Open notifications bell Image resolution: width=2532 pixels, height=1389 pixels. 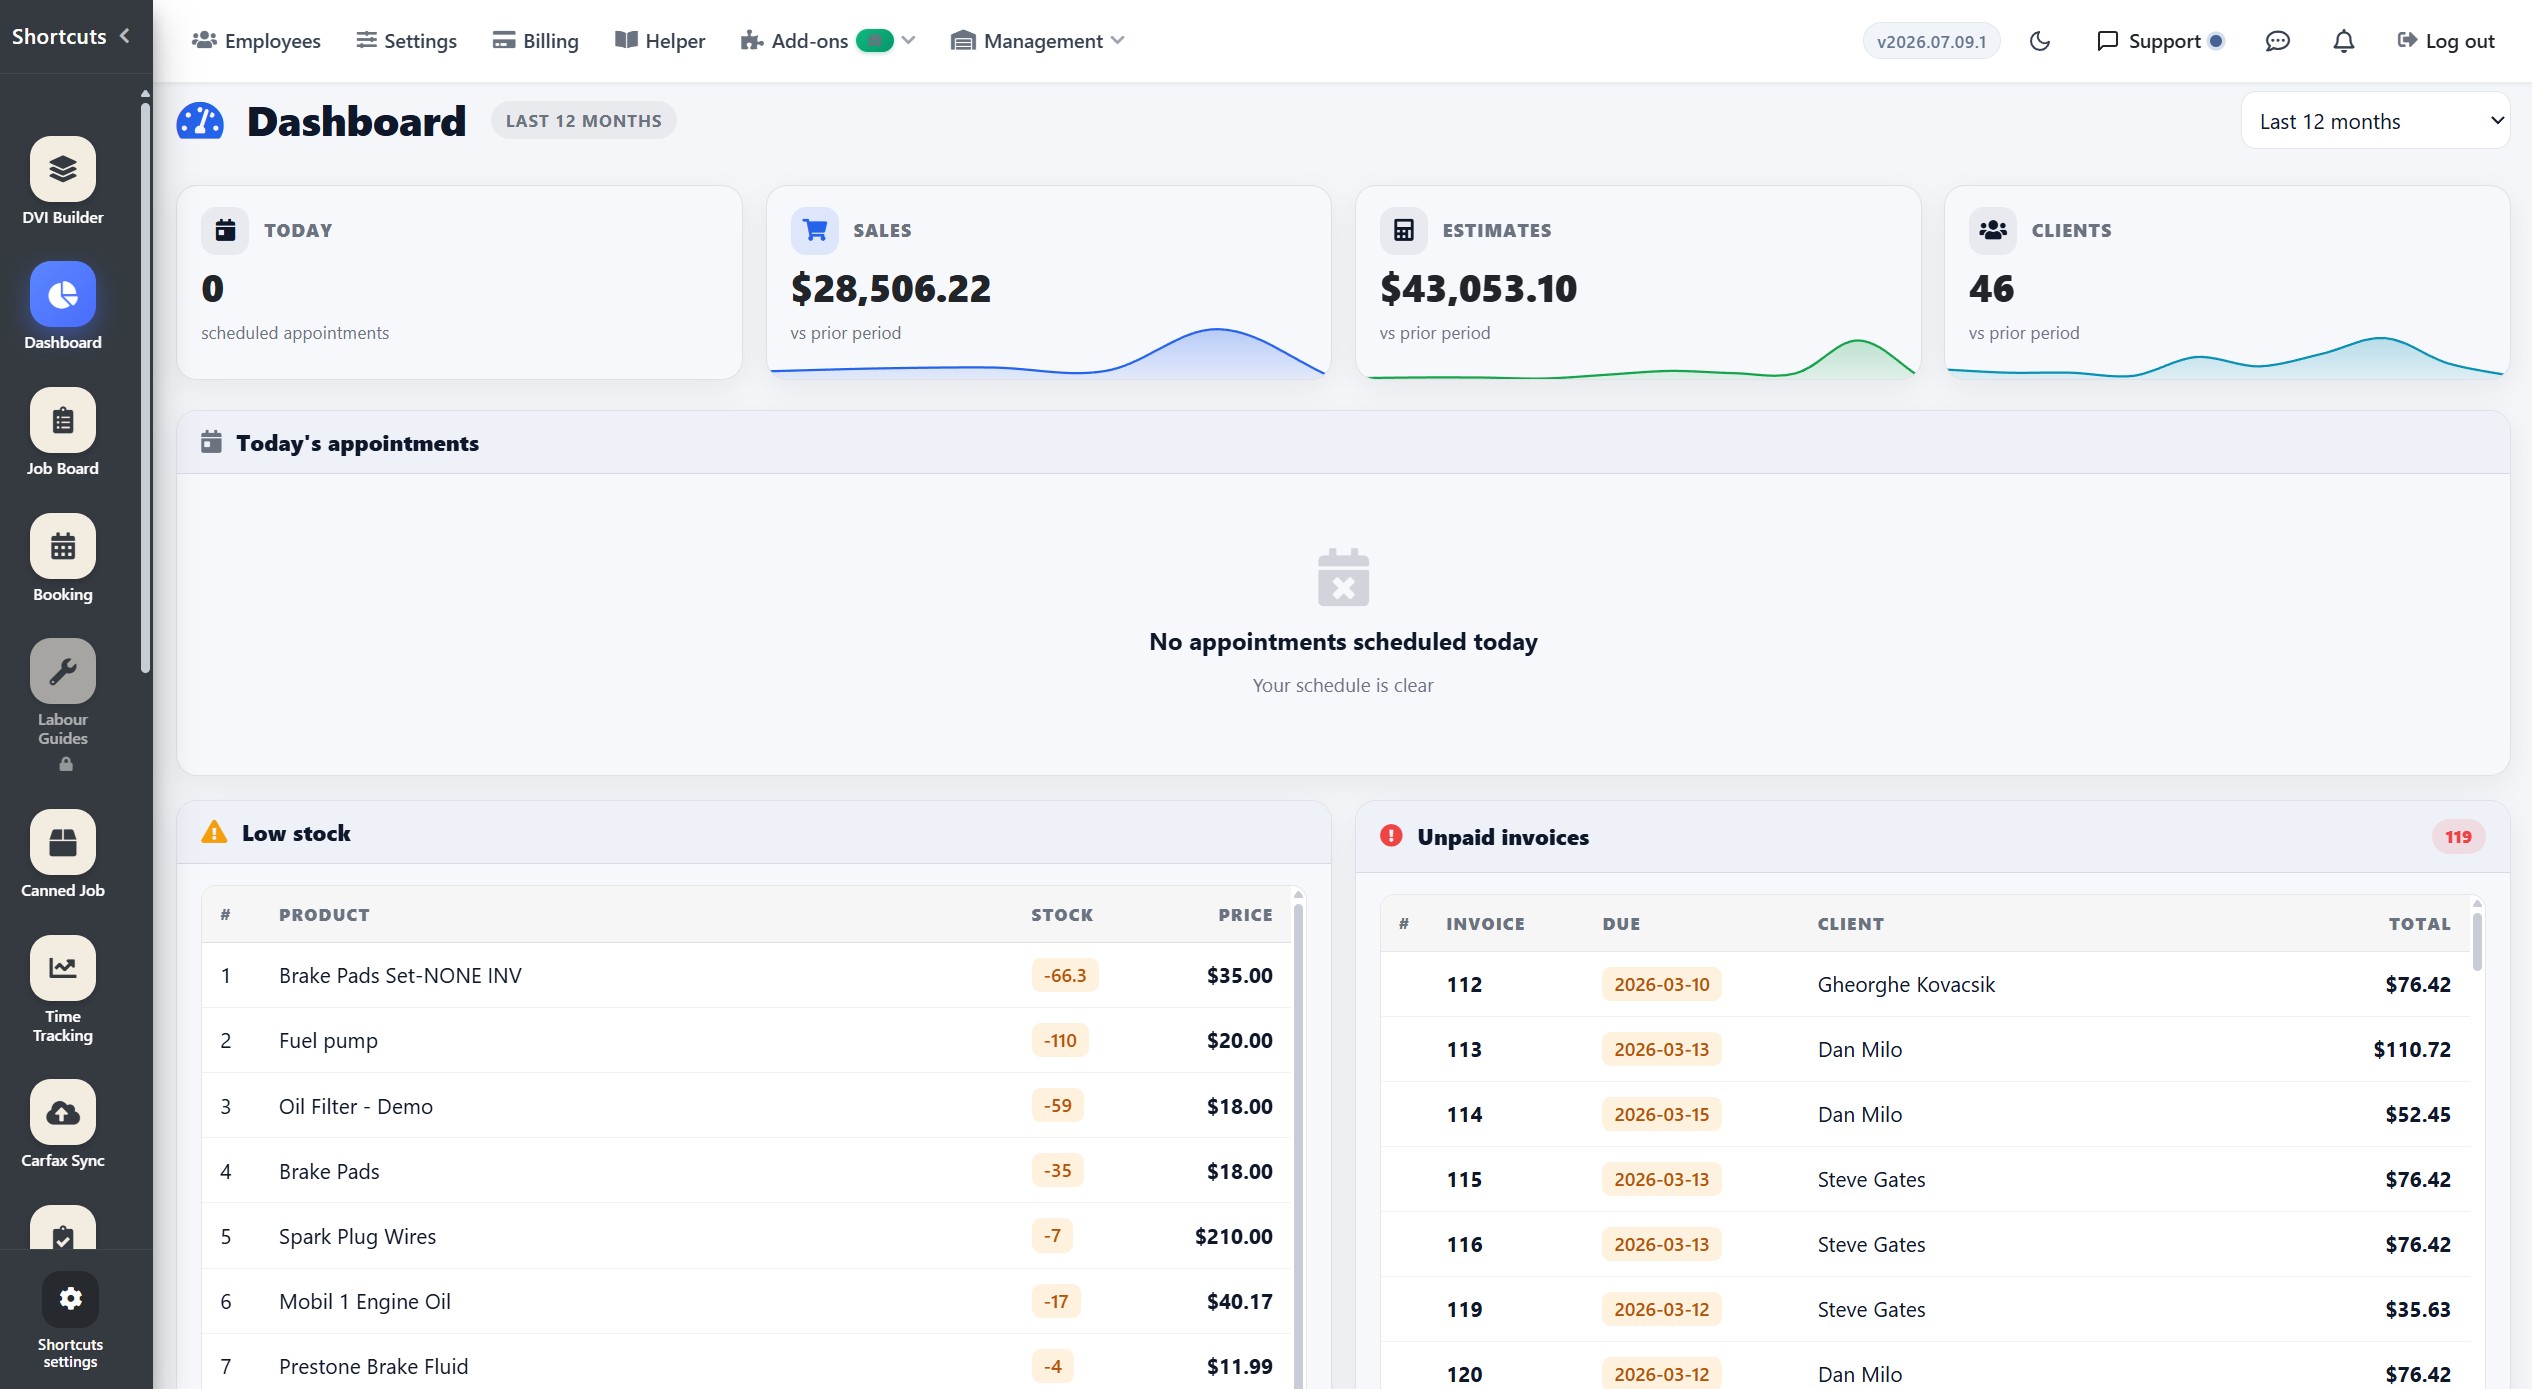(x=2344, y=41)
